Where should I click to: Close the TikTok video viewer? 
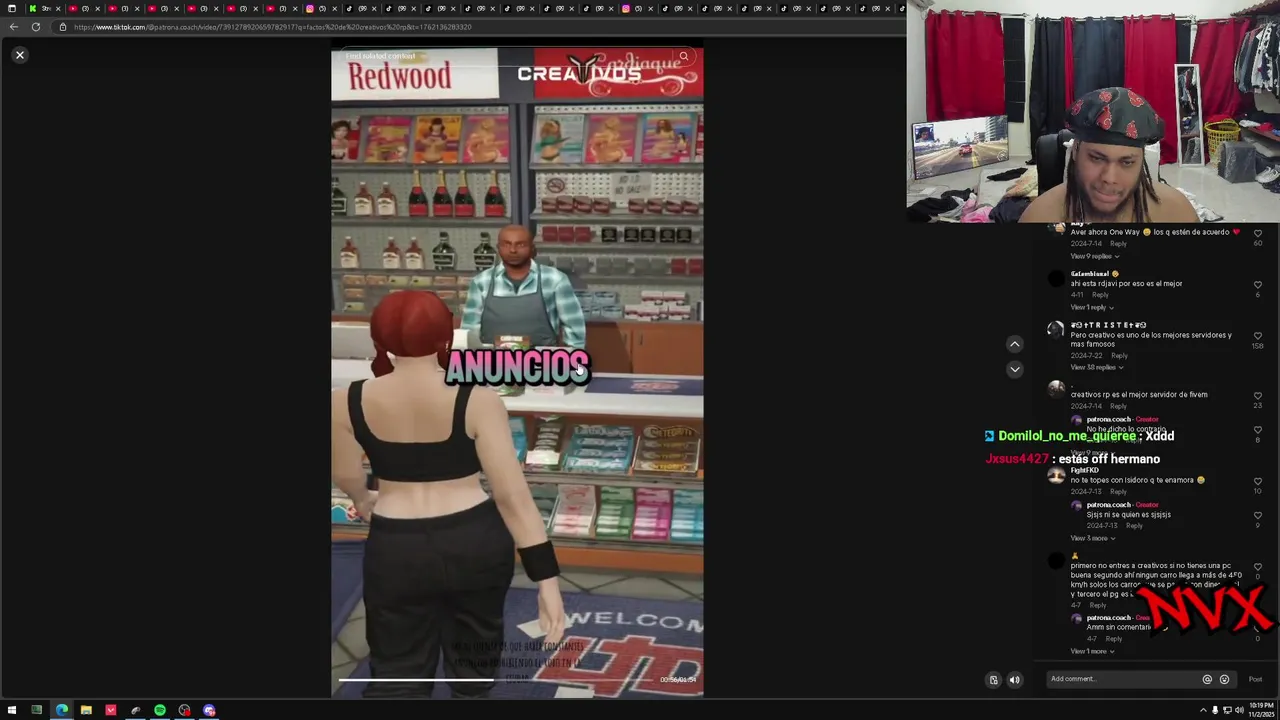19,55
